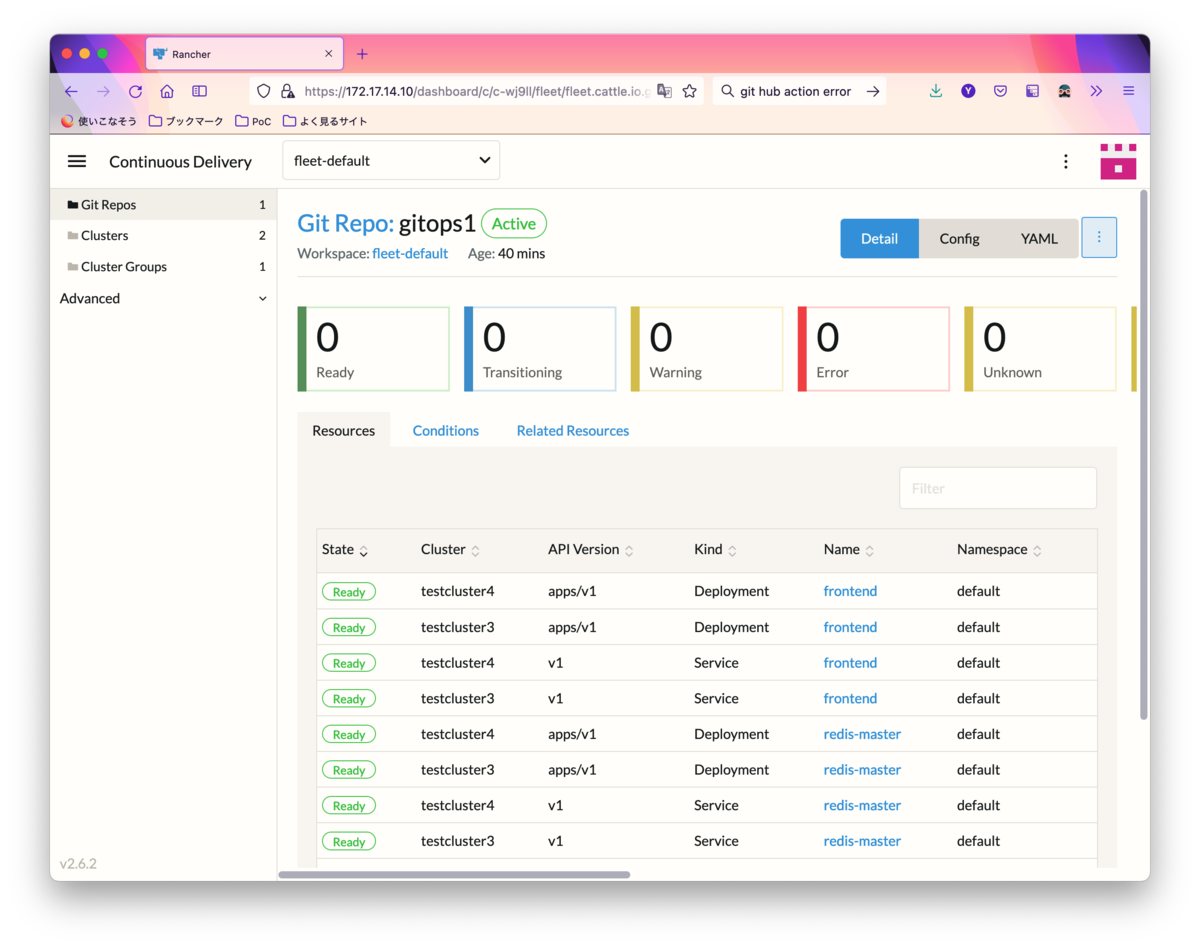Open the fleet-default workspace dropdown
Image resolution: width=1200 pixels, height=947 pixels.
[x=391, y=160]
